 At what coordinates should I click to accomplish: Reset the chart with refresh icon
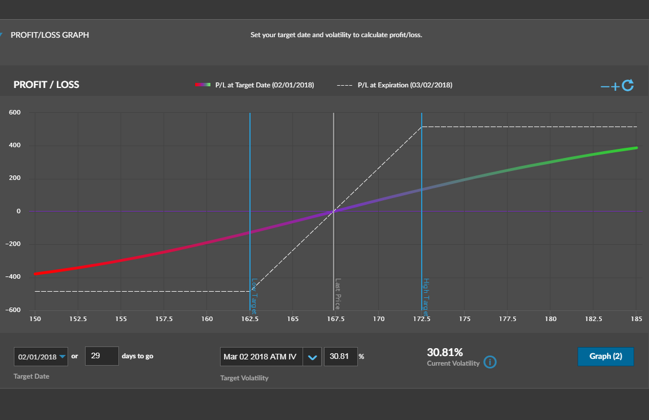(628, 86)
